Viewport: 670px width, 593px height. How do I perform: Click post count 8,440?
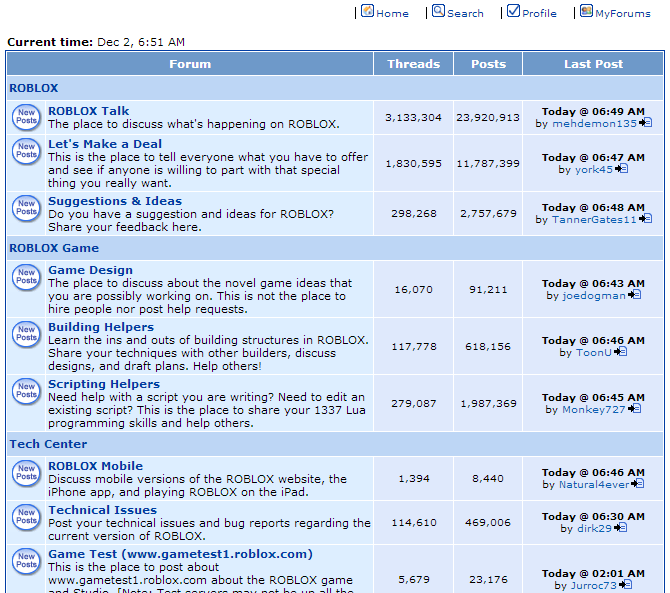488,478
